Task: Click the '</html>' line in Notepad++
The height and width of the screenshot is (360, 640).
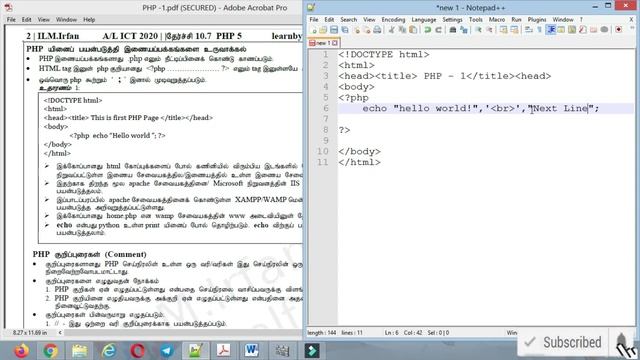Action: pyautogui.click(x=360, y=162)
